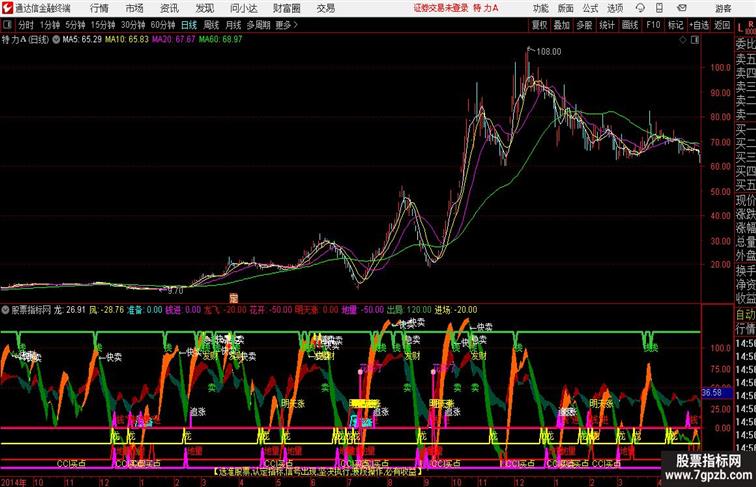The image size is (756, 487).
Task: Open the 市场 menu
Action: pyautogui.click(x=135, y=8)
